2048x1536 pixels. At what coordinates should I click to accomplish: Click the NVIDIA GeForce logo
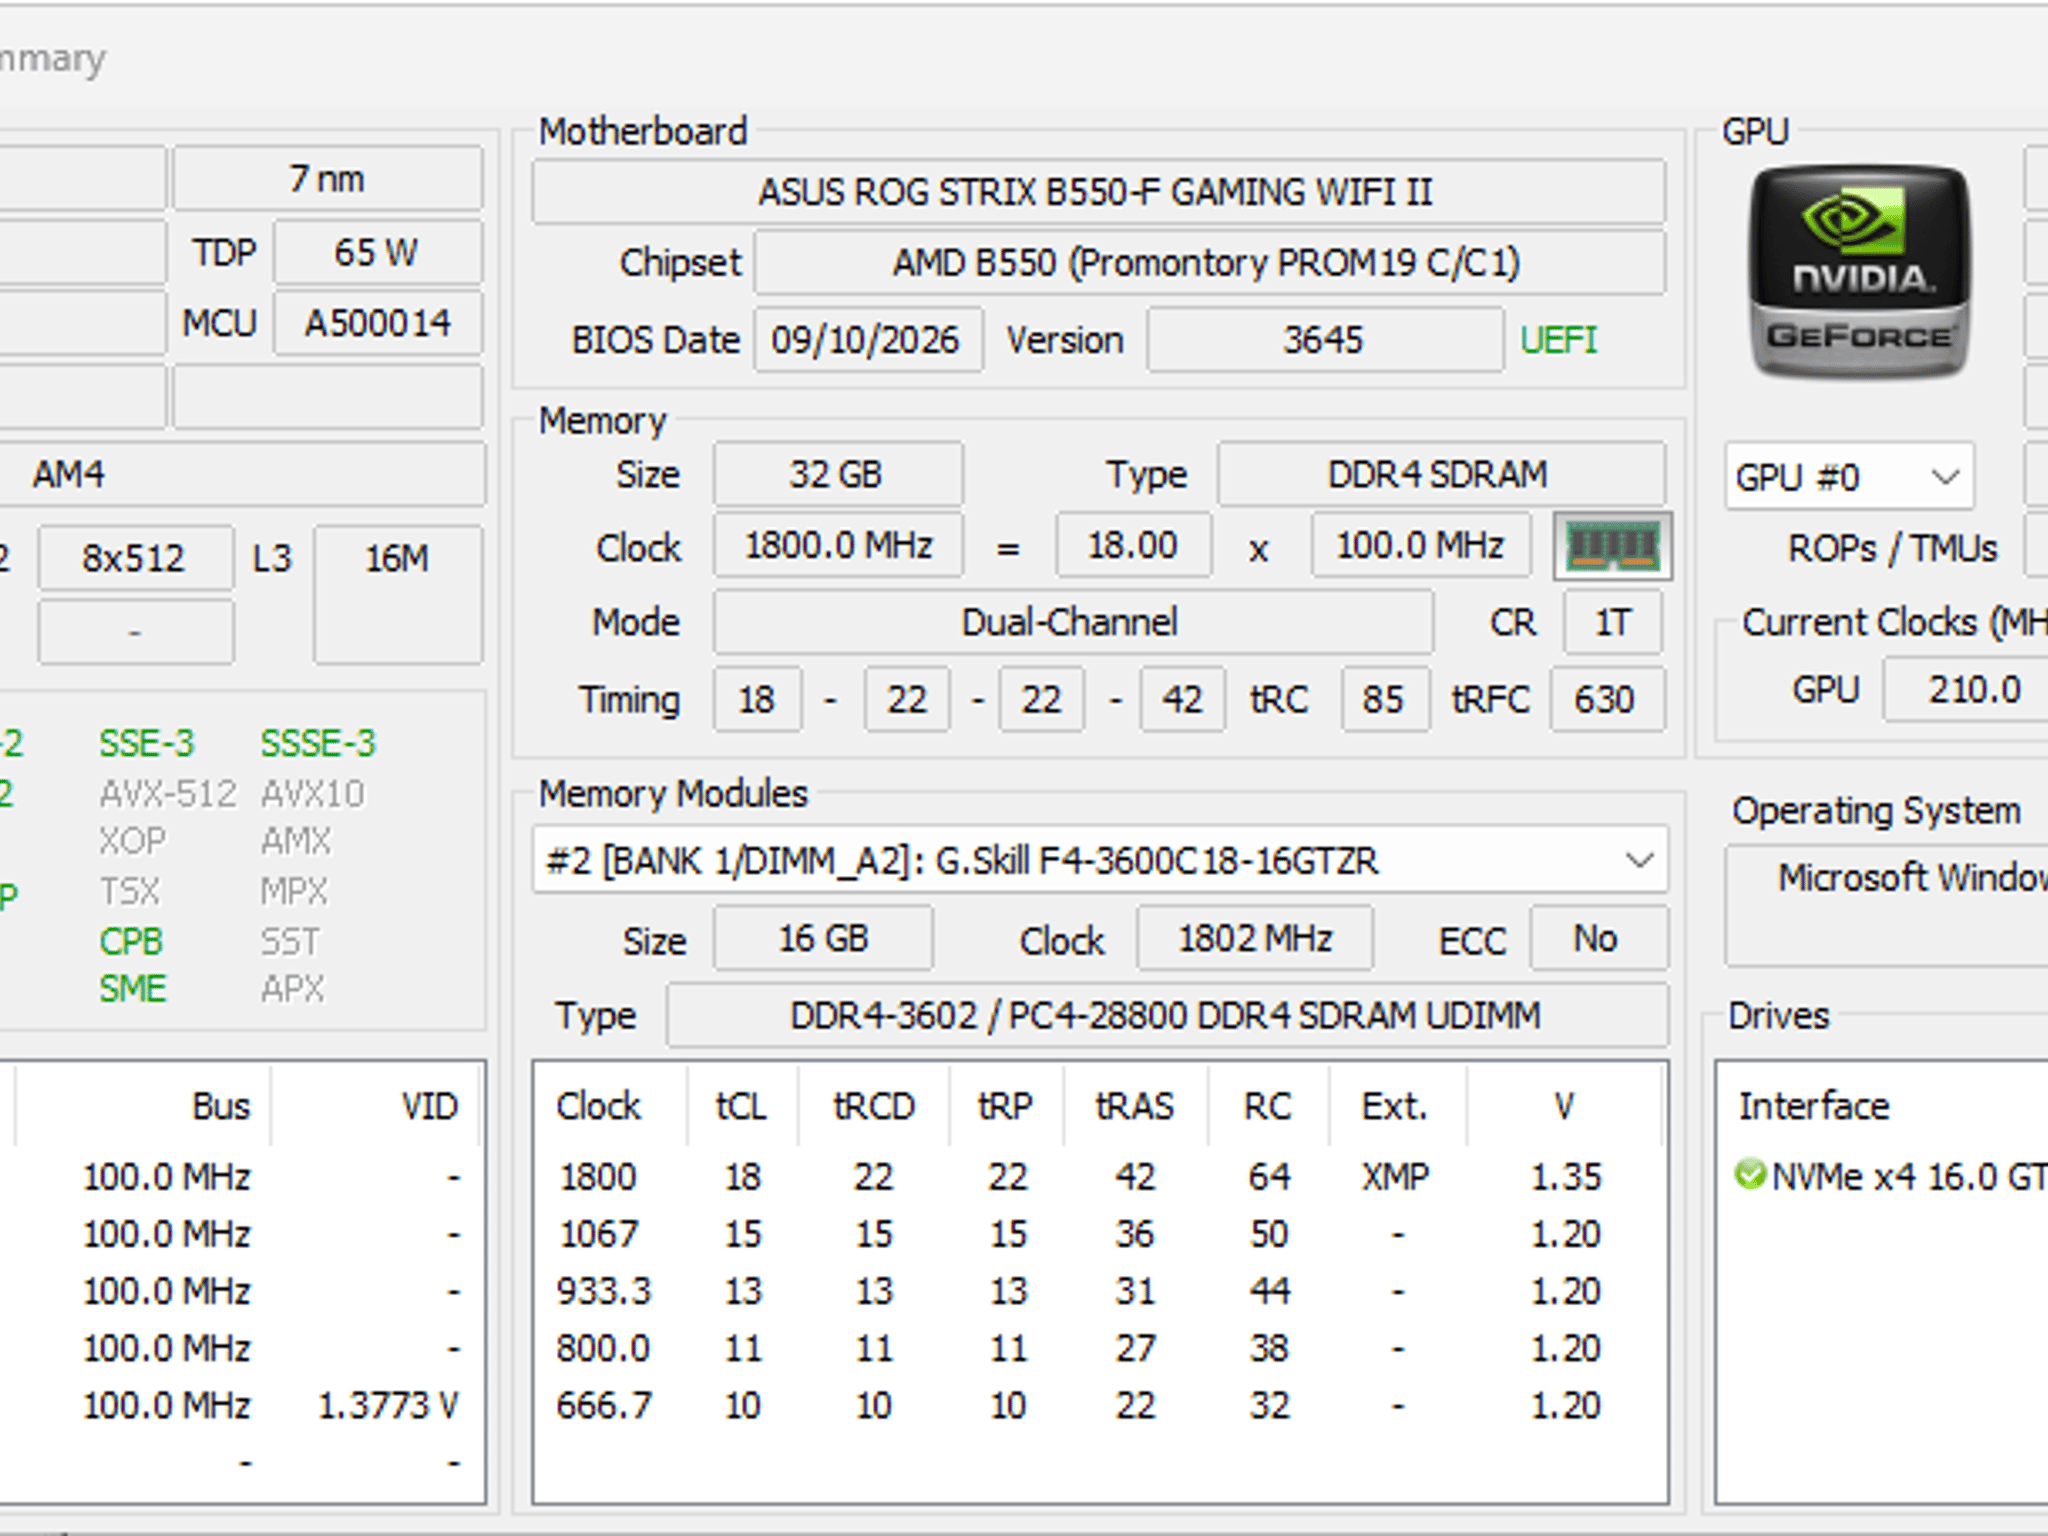tap(1859, 272)
